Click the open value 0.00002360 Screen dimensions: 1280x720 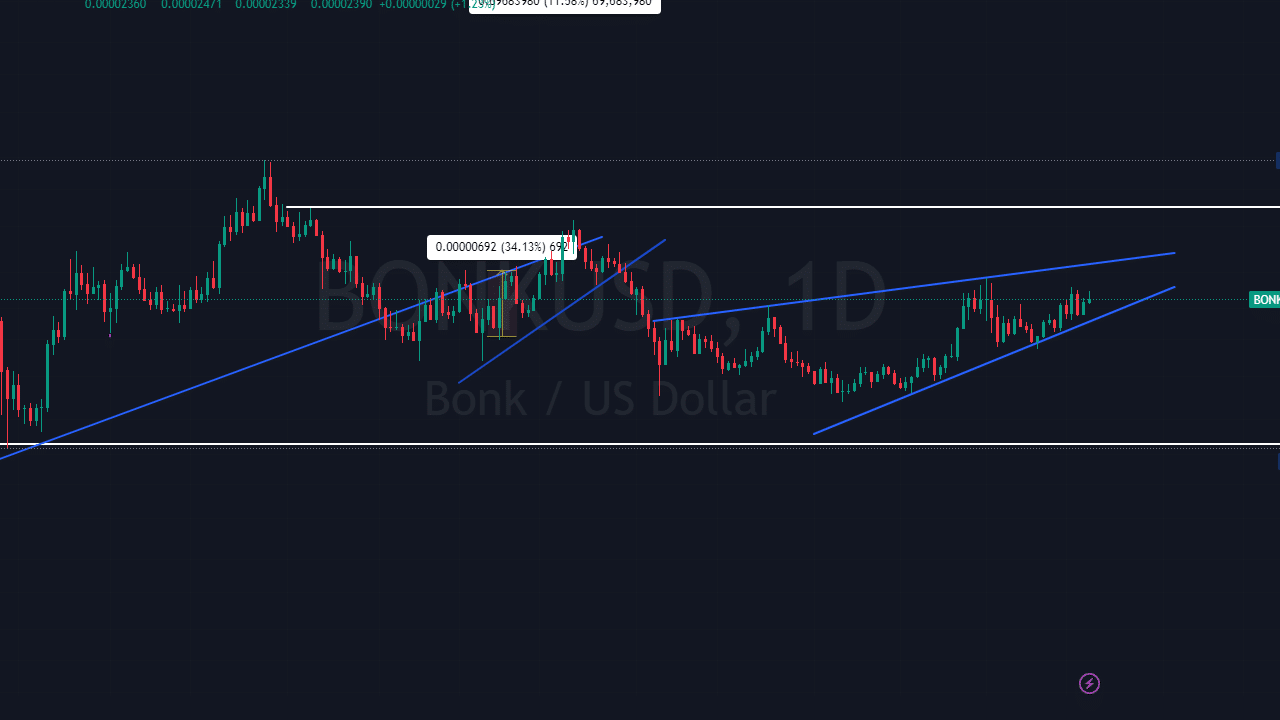(115, 5)
